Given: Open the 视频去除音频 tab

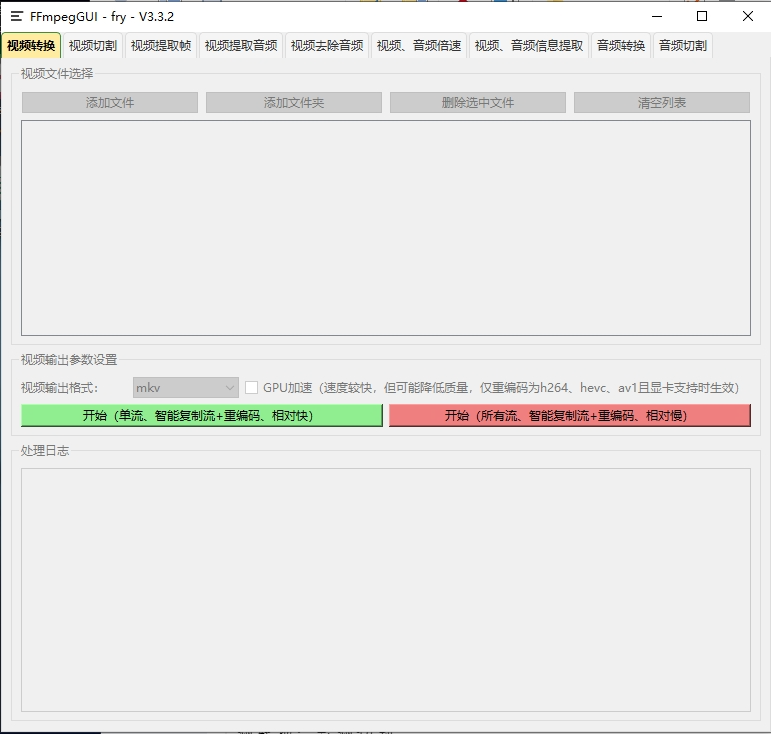Looking at the screenshot, I should coord(327,46).
